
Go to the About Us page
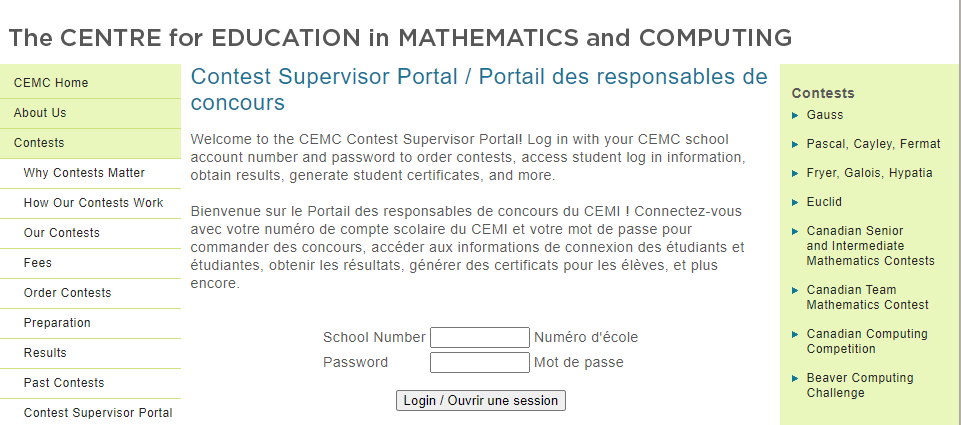40,113
